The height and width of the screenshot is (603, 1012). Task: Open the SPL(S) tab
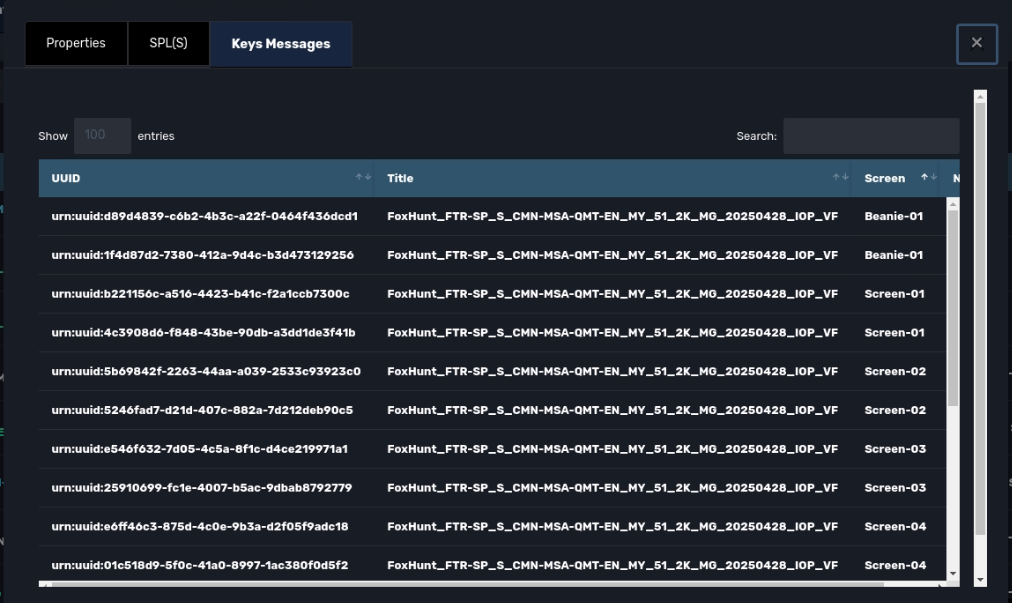168,44
